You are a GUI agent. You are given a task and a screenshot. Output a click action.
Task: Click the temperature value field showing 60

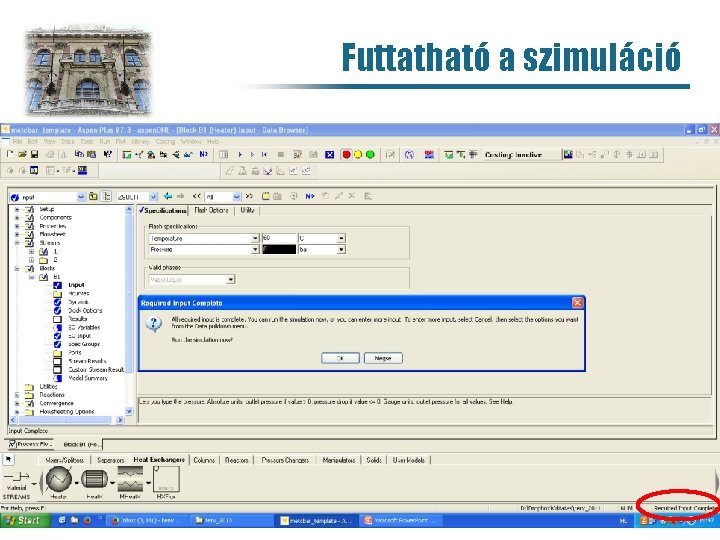[279, 238]
